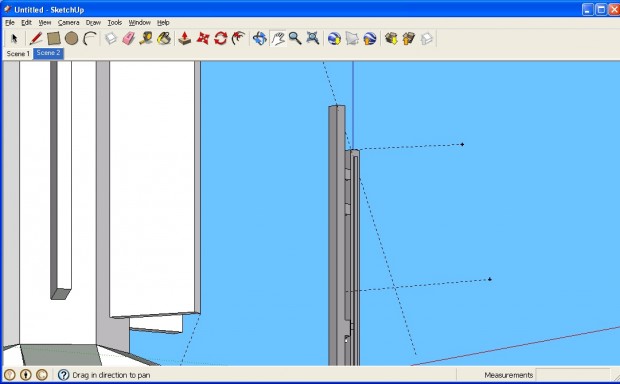Click the Zoom Extents icon

click(313, 38)
